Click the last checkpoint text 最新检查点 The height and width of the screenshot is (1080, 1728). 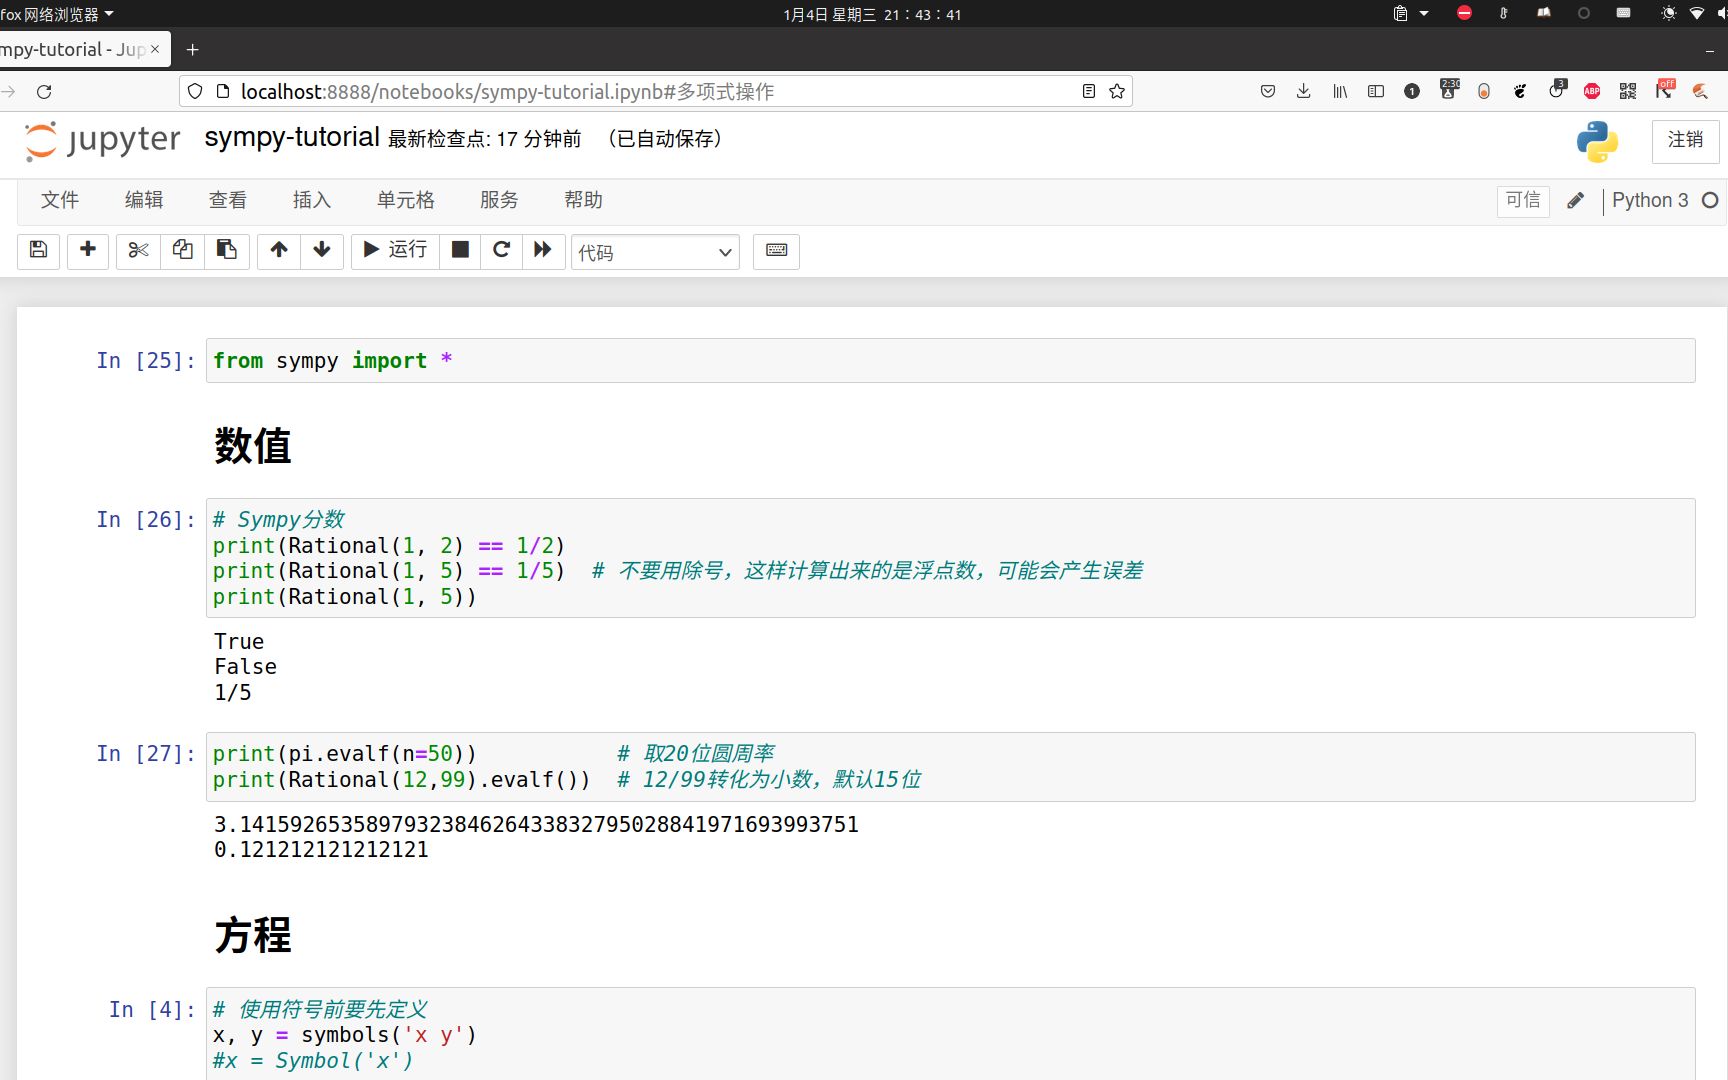(484, 139)
